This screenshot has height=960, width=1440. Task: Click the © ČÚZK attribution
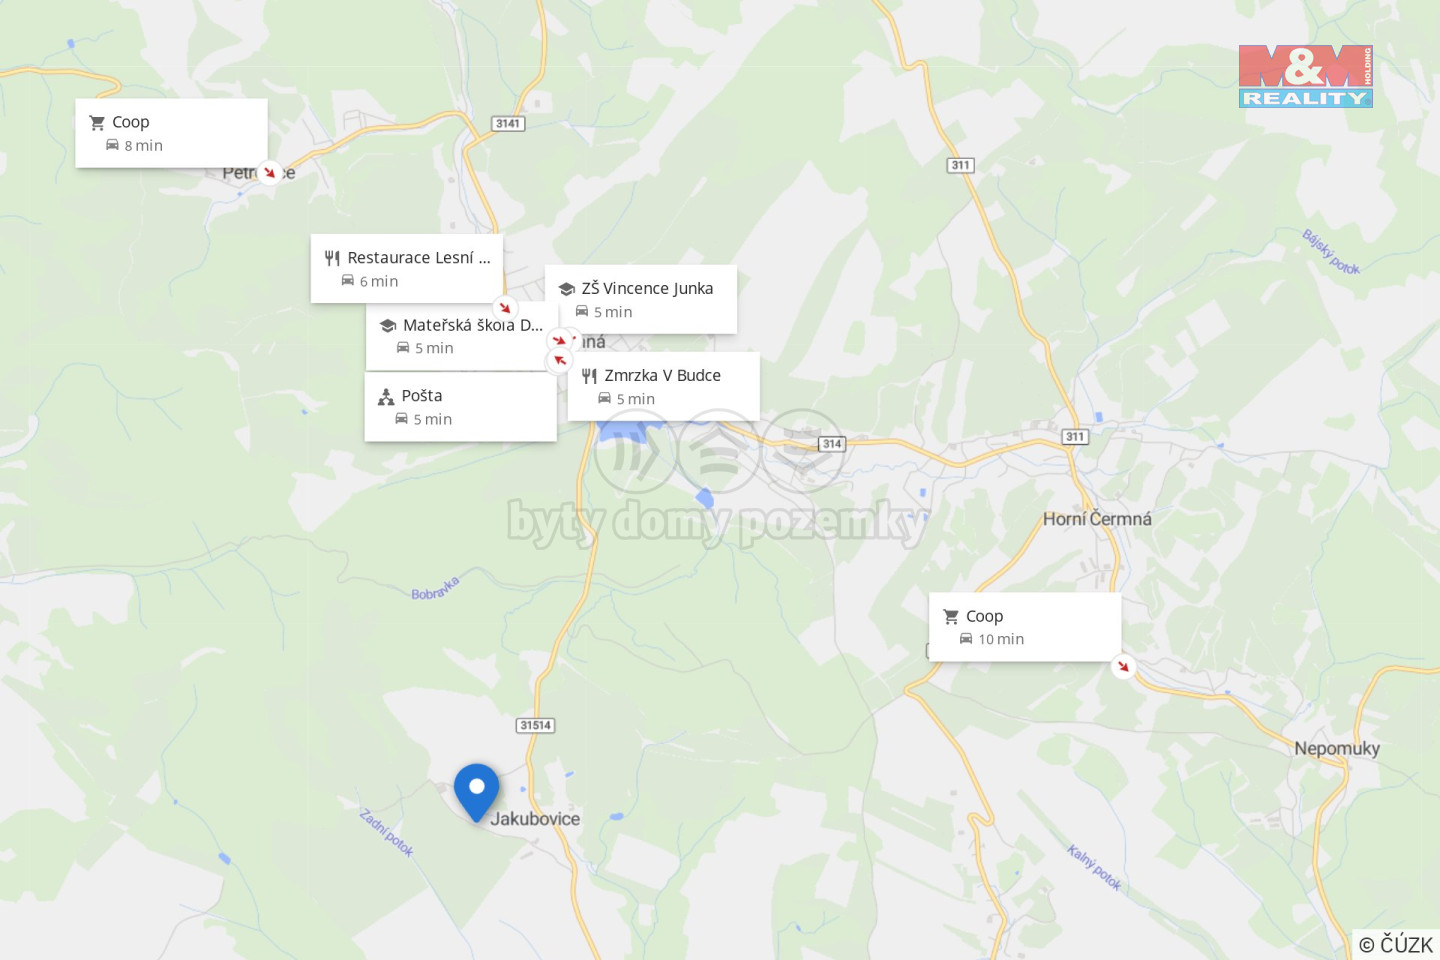1396,944
